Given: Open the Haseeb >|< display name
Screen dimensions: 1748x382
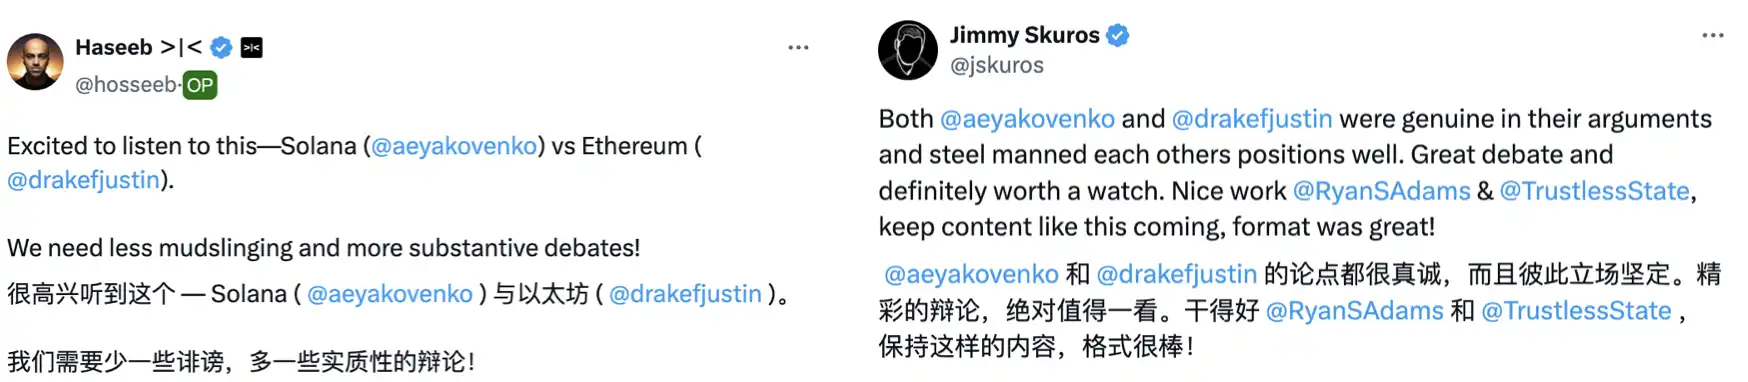Looking at the screenshot, I should pos(139,47).
